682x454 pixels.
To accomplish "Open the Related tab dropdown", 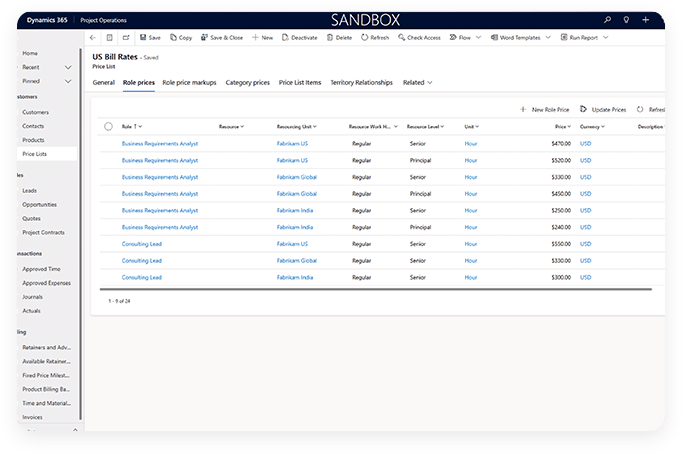I will point(417,82).
